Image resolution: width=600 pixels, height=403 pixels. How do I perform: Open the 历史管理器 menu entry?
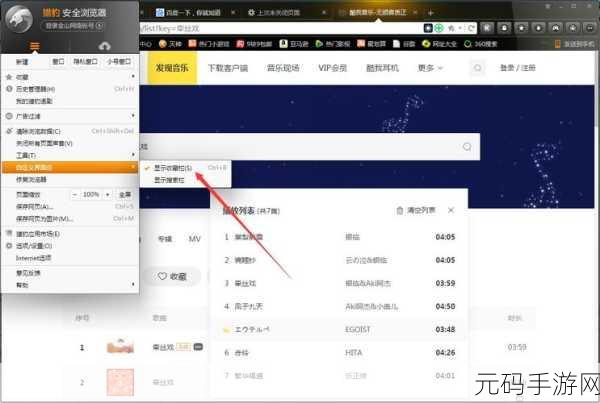tap(70, 89)
